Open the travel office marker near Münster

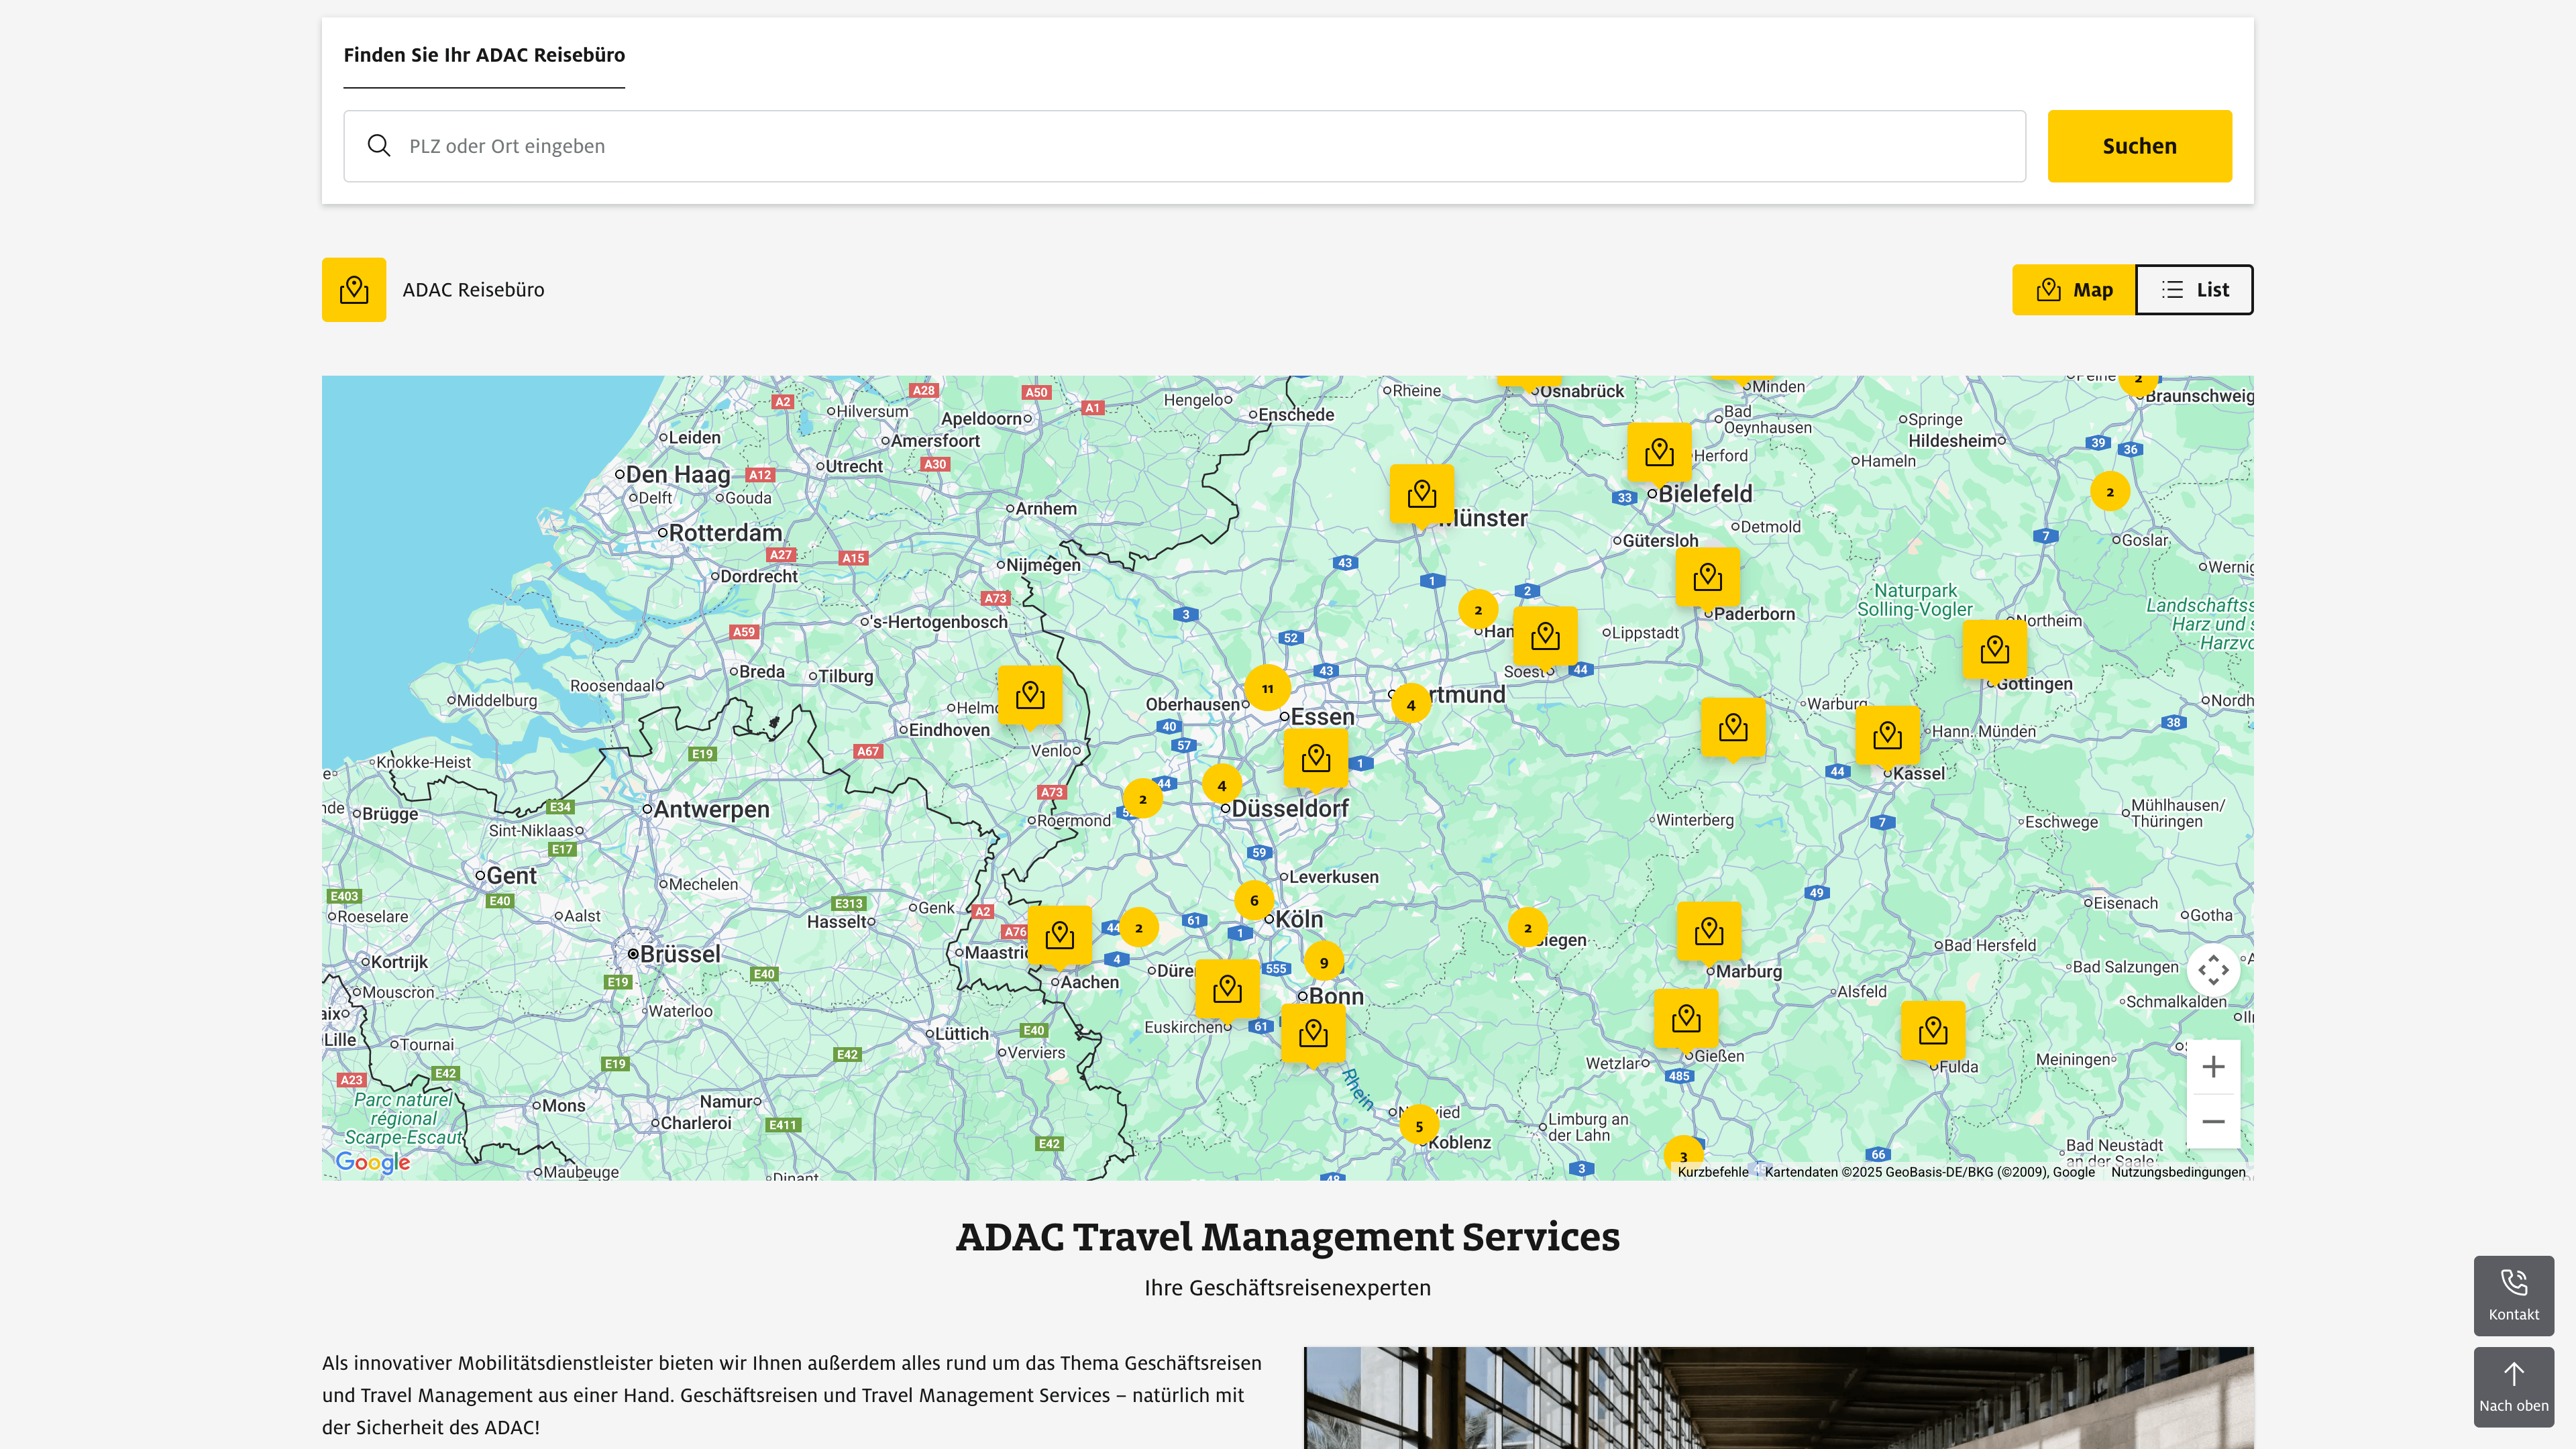[x=1421, y=494]
